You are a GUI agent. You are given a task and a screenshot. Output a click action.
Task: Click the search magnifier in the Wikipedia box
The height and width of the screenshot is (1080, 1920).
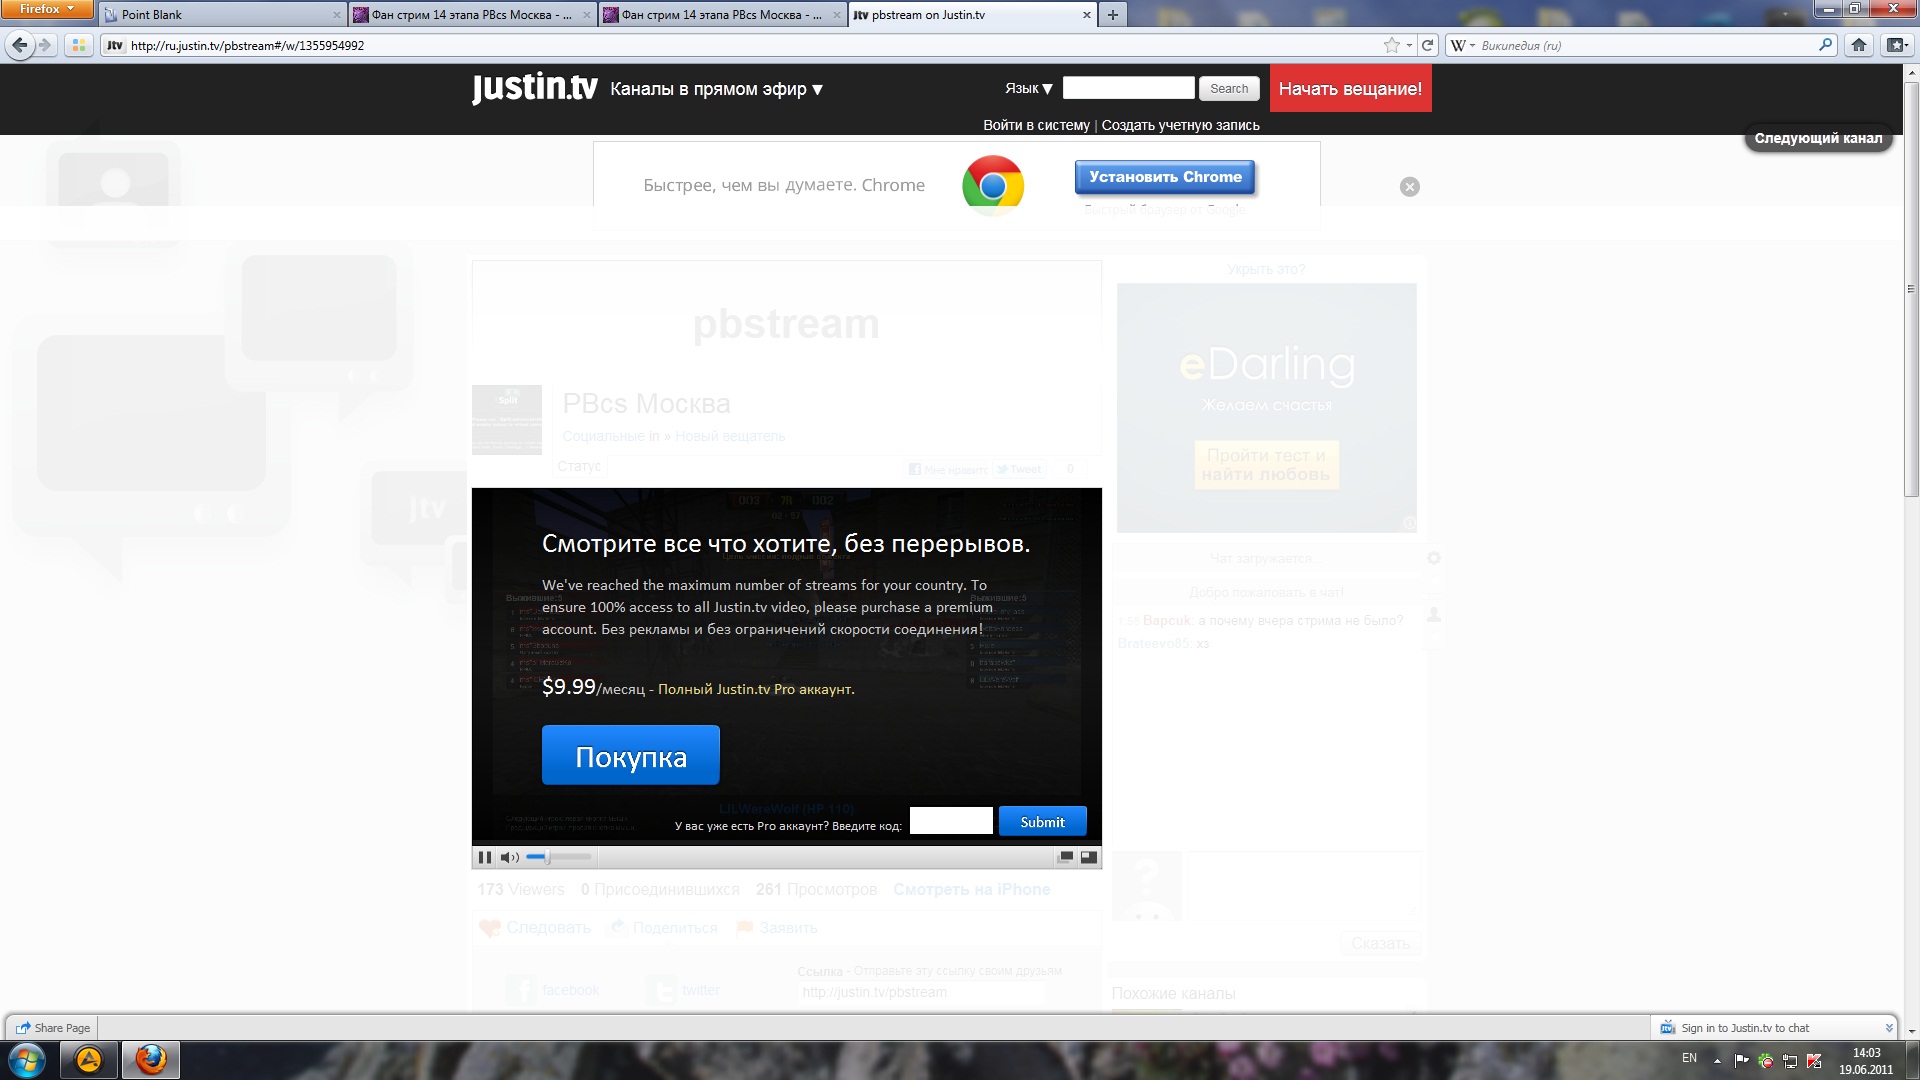(1825, 45)
